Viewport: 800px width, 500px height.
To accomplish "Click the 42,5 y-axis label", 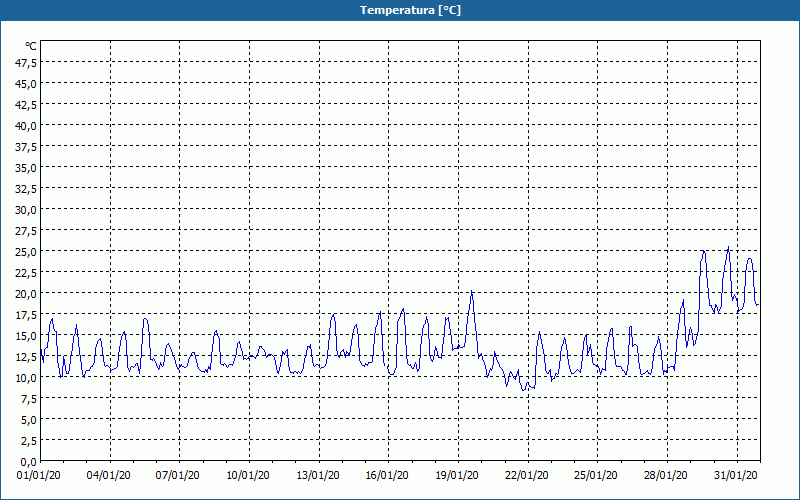I will 27,105.
